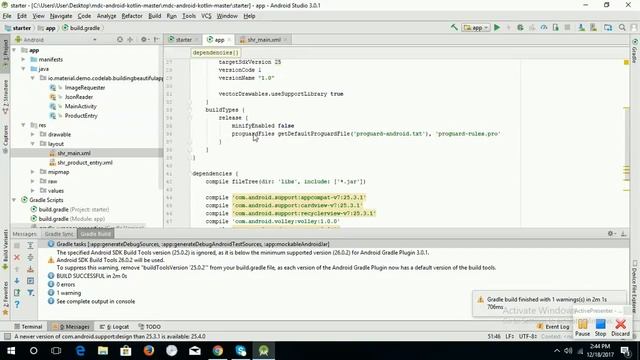
Task: Select shr_product_entry.xml in layout folder
Action: tap(84, 162)
